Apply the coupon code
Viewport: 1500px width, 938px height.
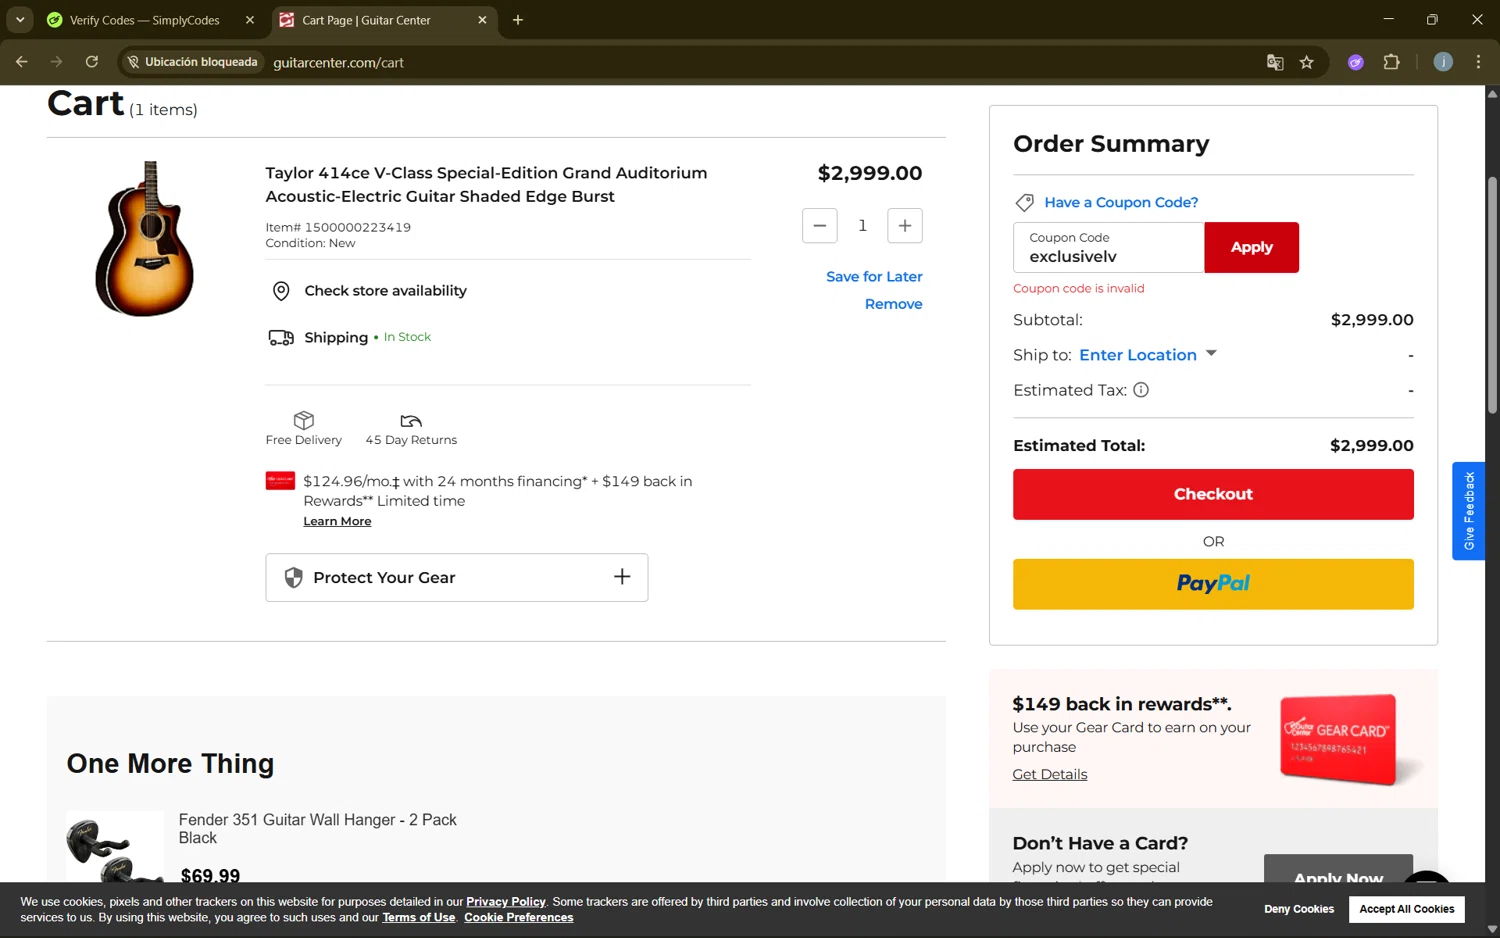tap(1251, 247)
